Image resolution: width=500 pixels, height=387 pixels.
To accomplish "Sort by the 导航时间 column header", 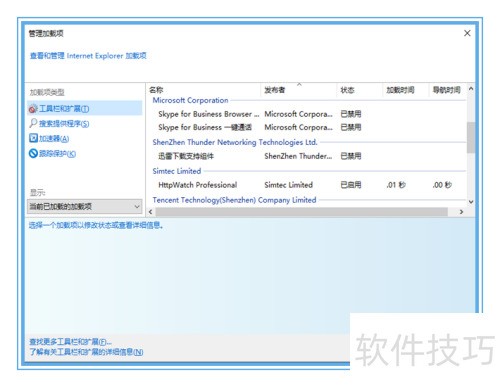I will [x=447, y=90].
